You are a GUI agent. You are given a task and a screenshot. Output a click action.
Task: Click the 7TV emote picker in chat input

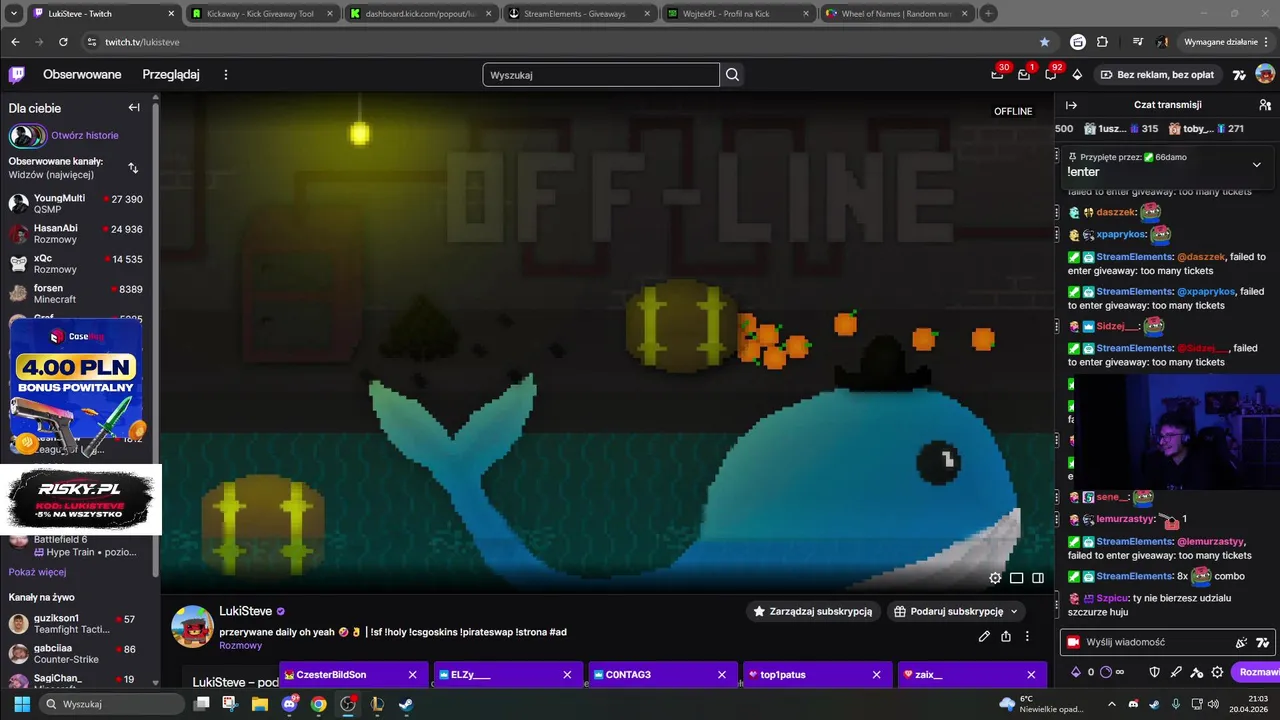pos(1263,642)
